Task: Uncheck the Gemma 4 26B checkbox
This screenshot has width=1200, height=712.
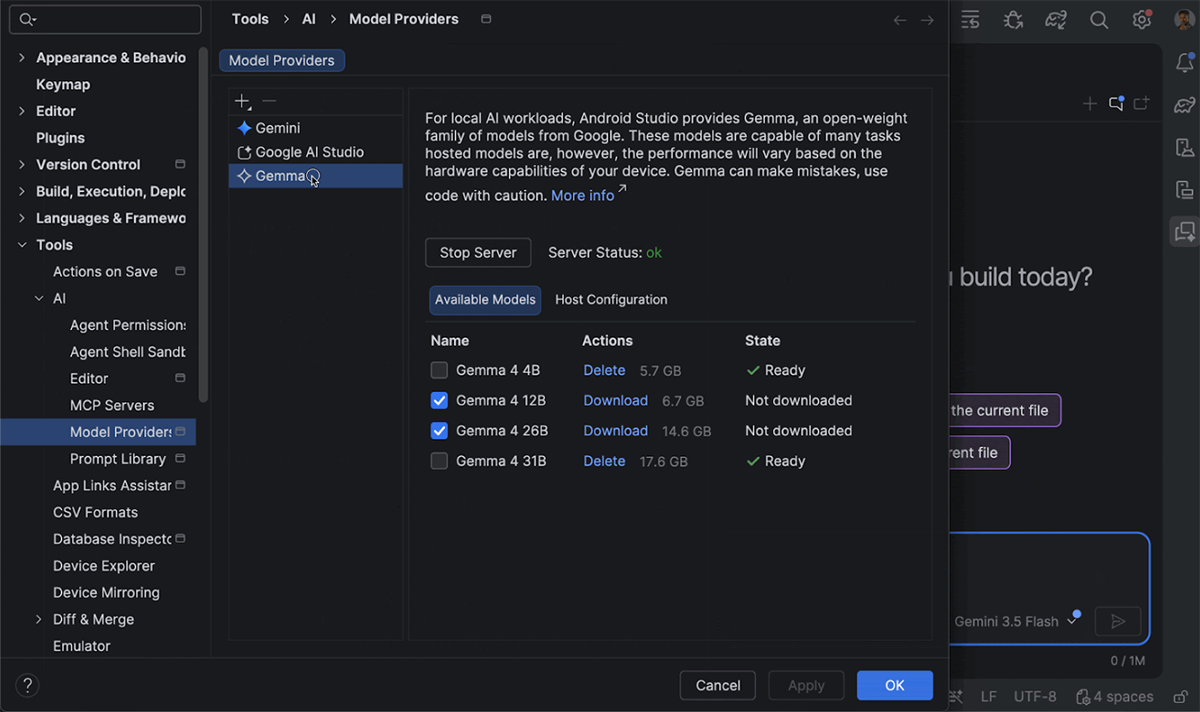Action: [x=439, y=431]
